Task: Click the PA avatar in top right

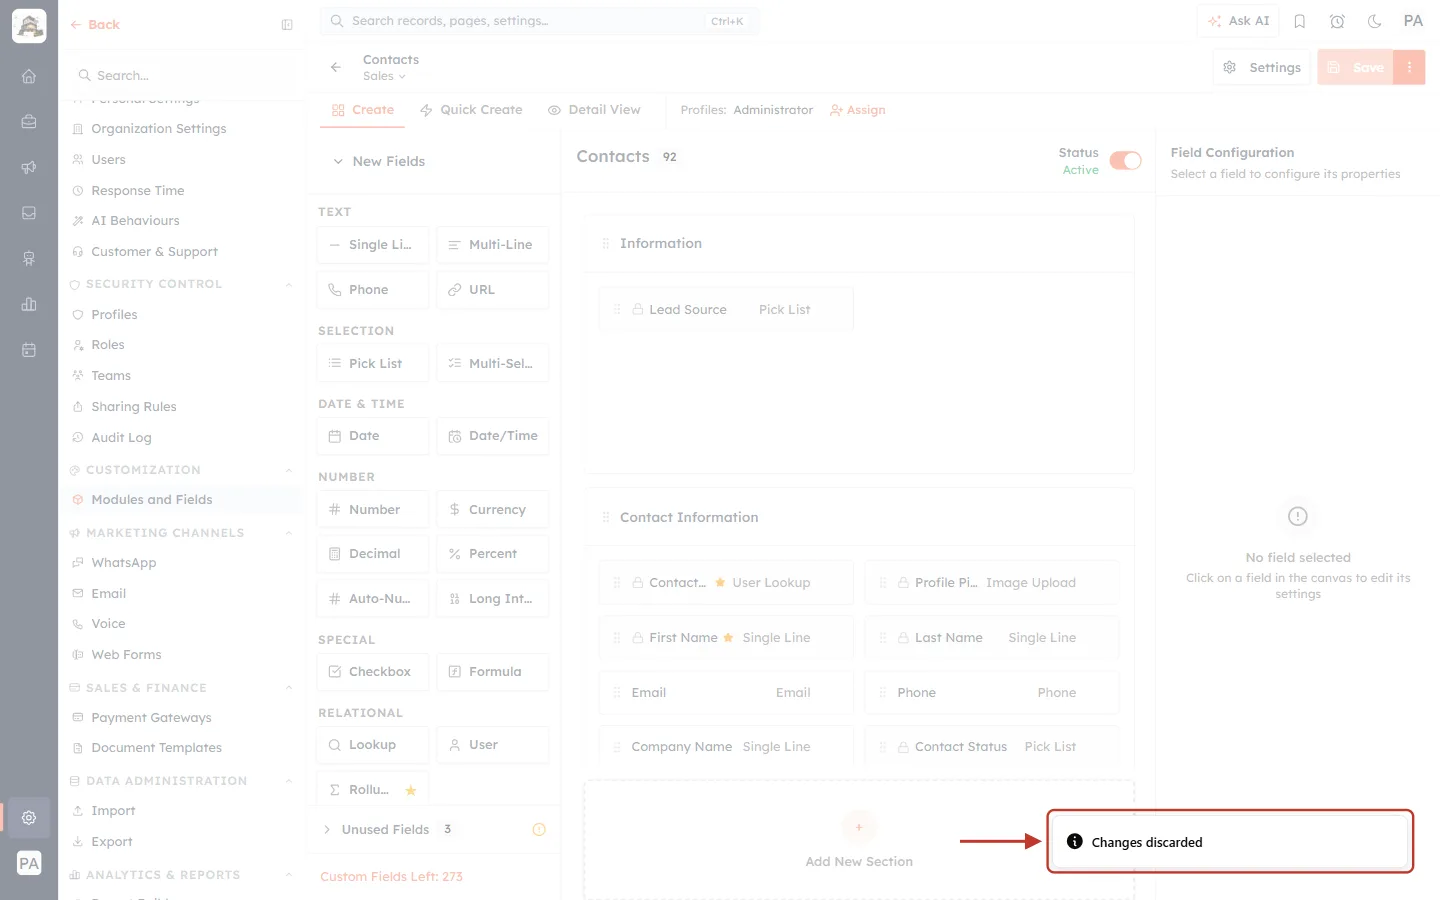Action: pos(1413,21)
